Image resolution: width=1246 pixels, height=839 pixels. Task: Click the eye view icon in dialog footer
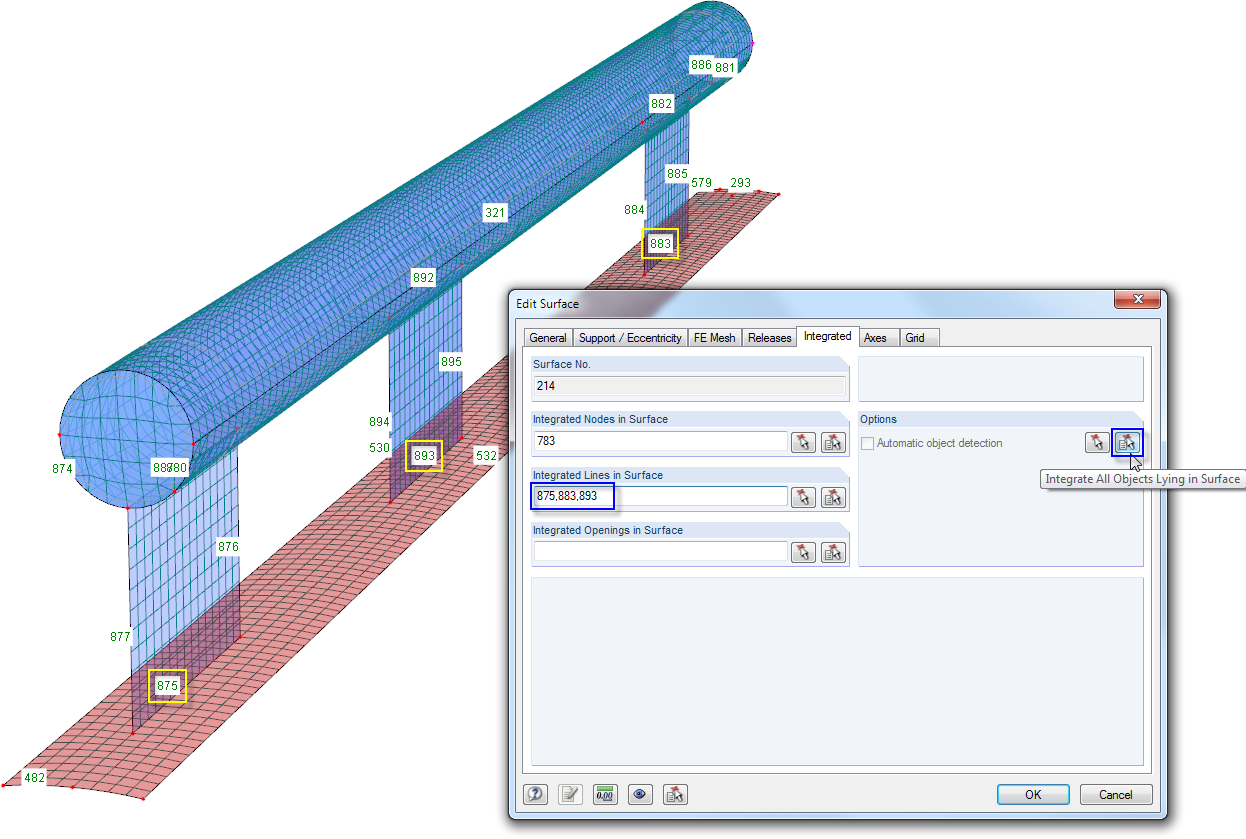640,793
